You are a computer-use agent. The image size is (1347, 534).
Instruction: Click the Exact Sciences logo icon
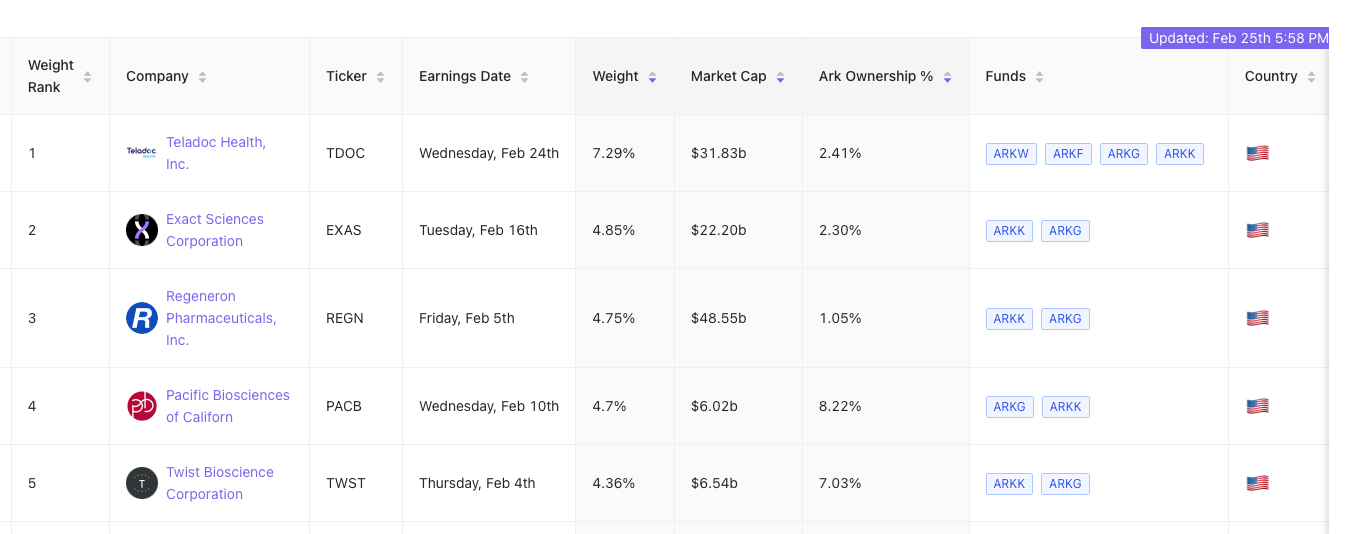click(142, 230)
